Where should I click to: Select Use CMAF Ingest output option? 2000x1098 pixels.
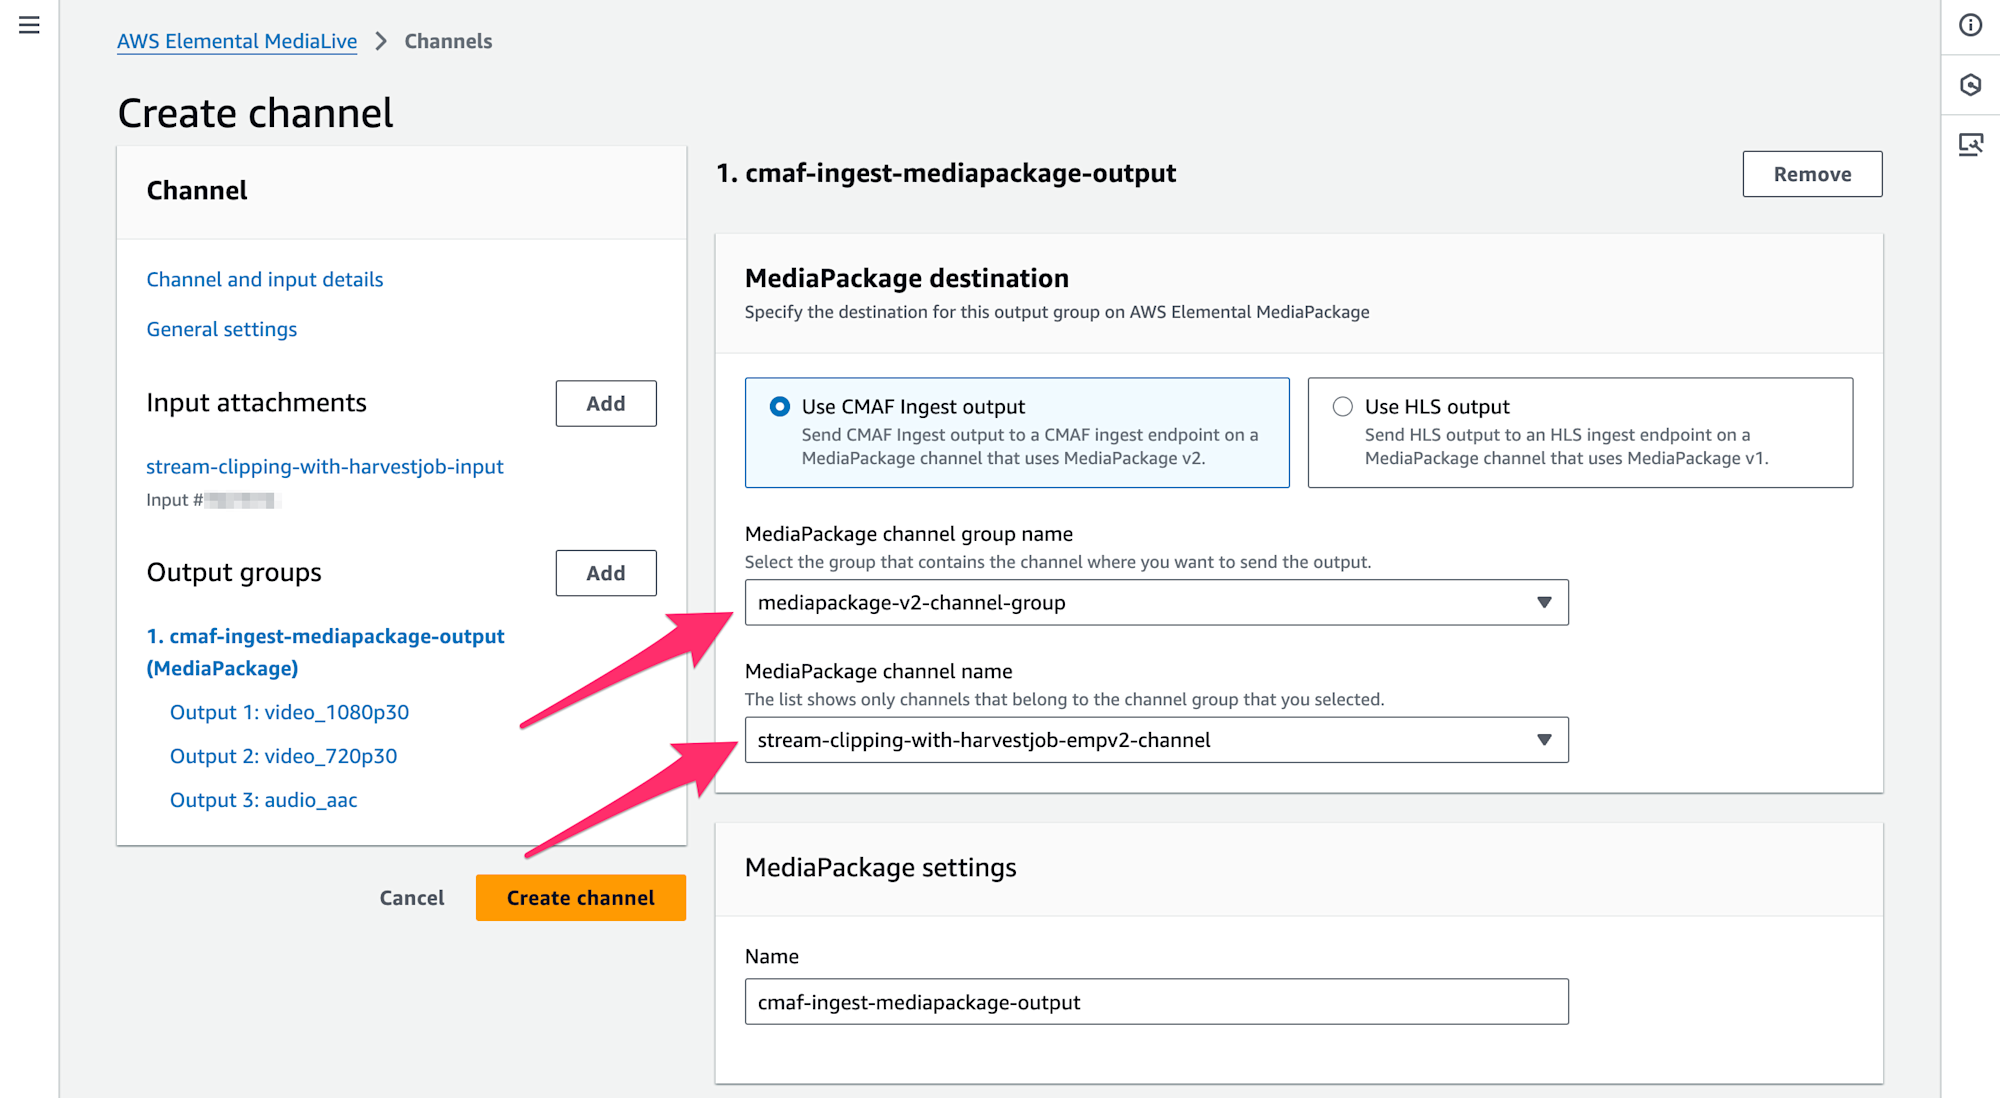click(1017, 432)
